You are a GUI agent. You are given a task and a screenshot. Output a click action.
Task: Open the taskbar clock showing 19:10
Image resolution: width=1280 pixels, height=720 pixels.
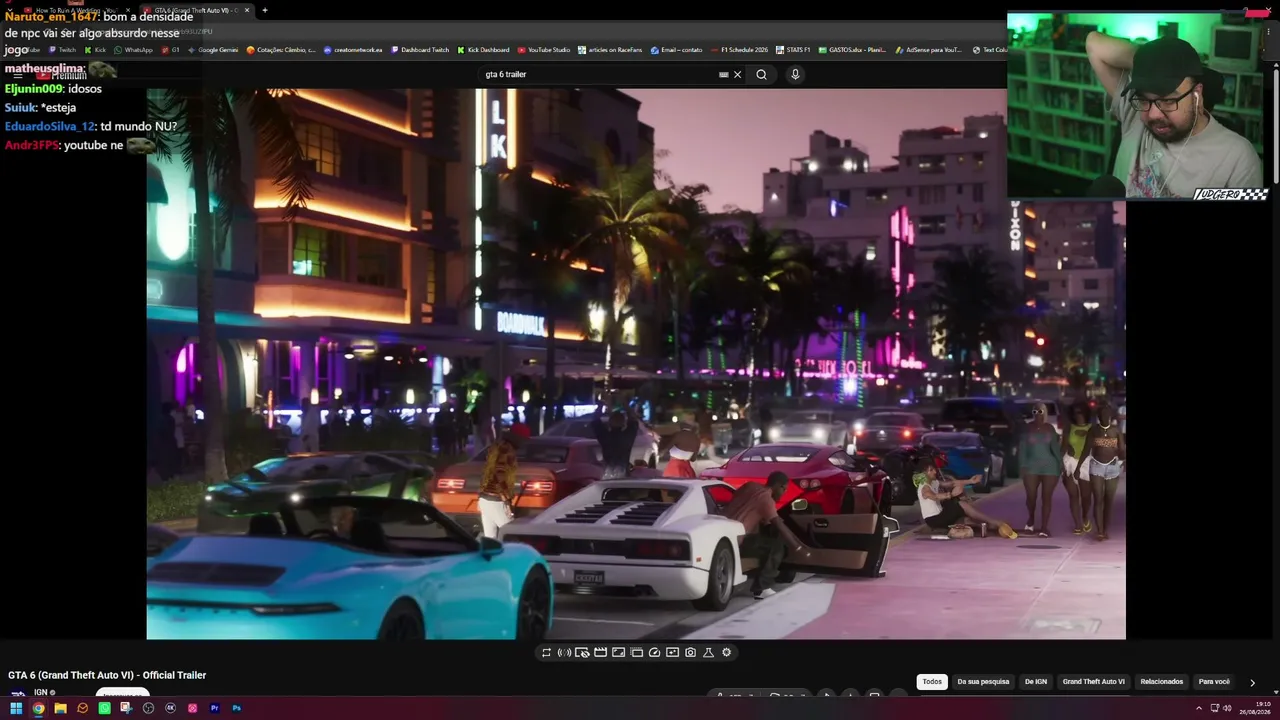[1256, 708]
